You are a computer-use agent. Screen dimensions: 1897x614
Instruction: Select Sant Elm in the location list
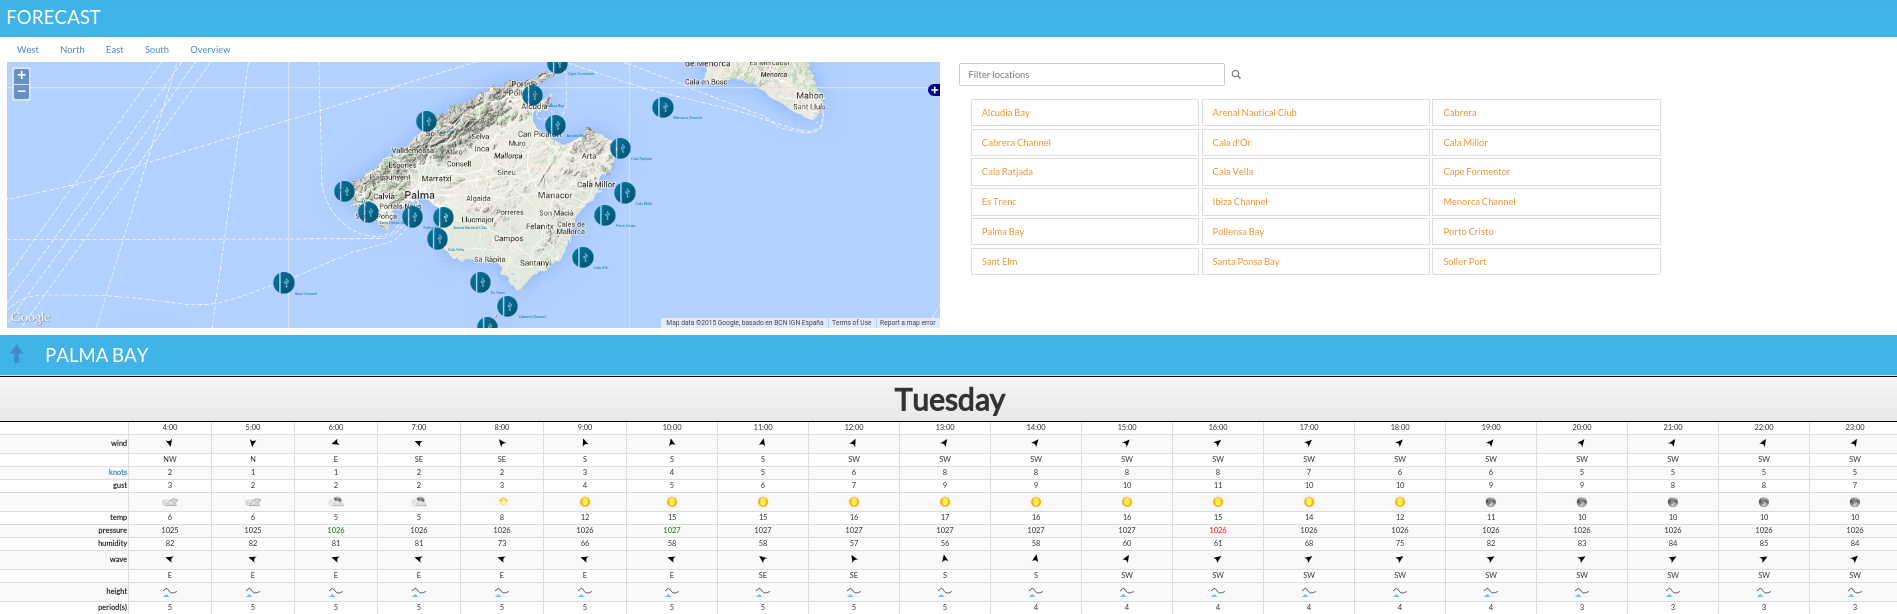pos(1085,262)
